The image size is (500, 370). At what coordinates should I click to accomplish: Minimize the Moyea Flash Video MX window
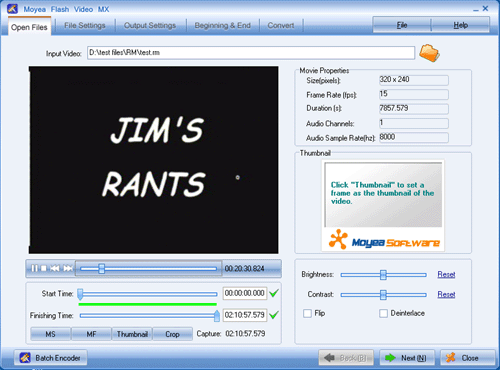coord(476,9)
